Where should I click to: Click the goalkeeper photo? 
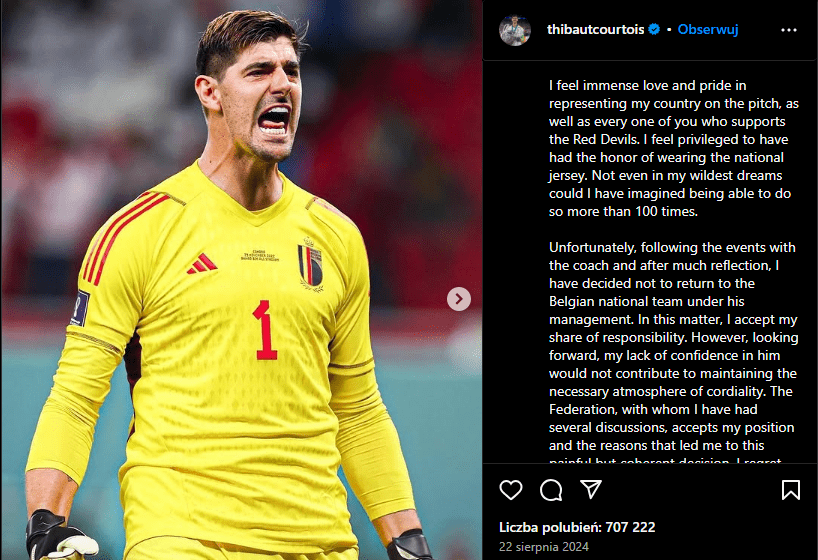click(x=241, y=280)
